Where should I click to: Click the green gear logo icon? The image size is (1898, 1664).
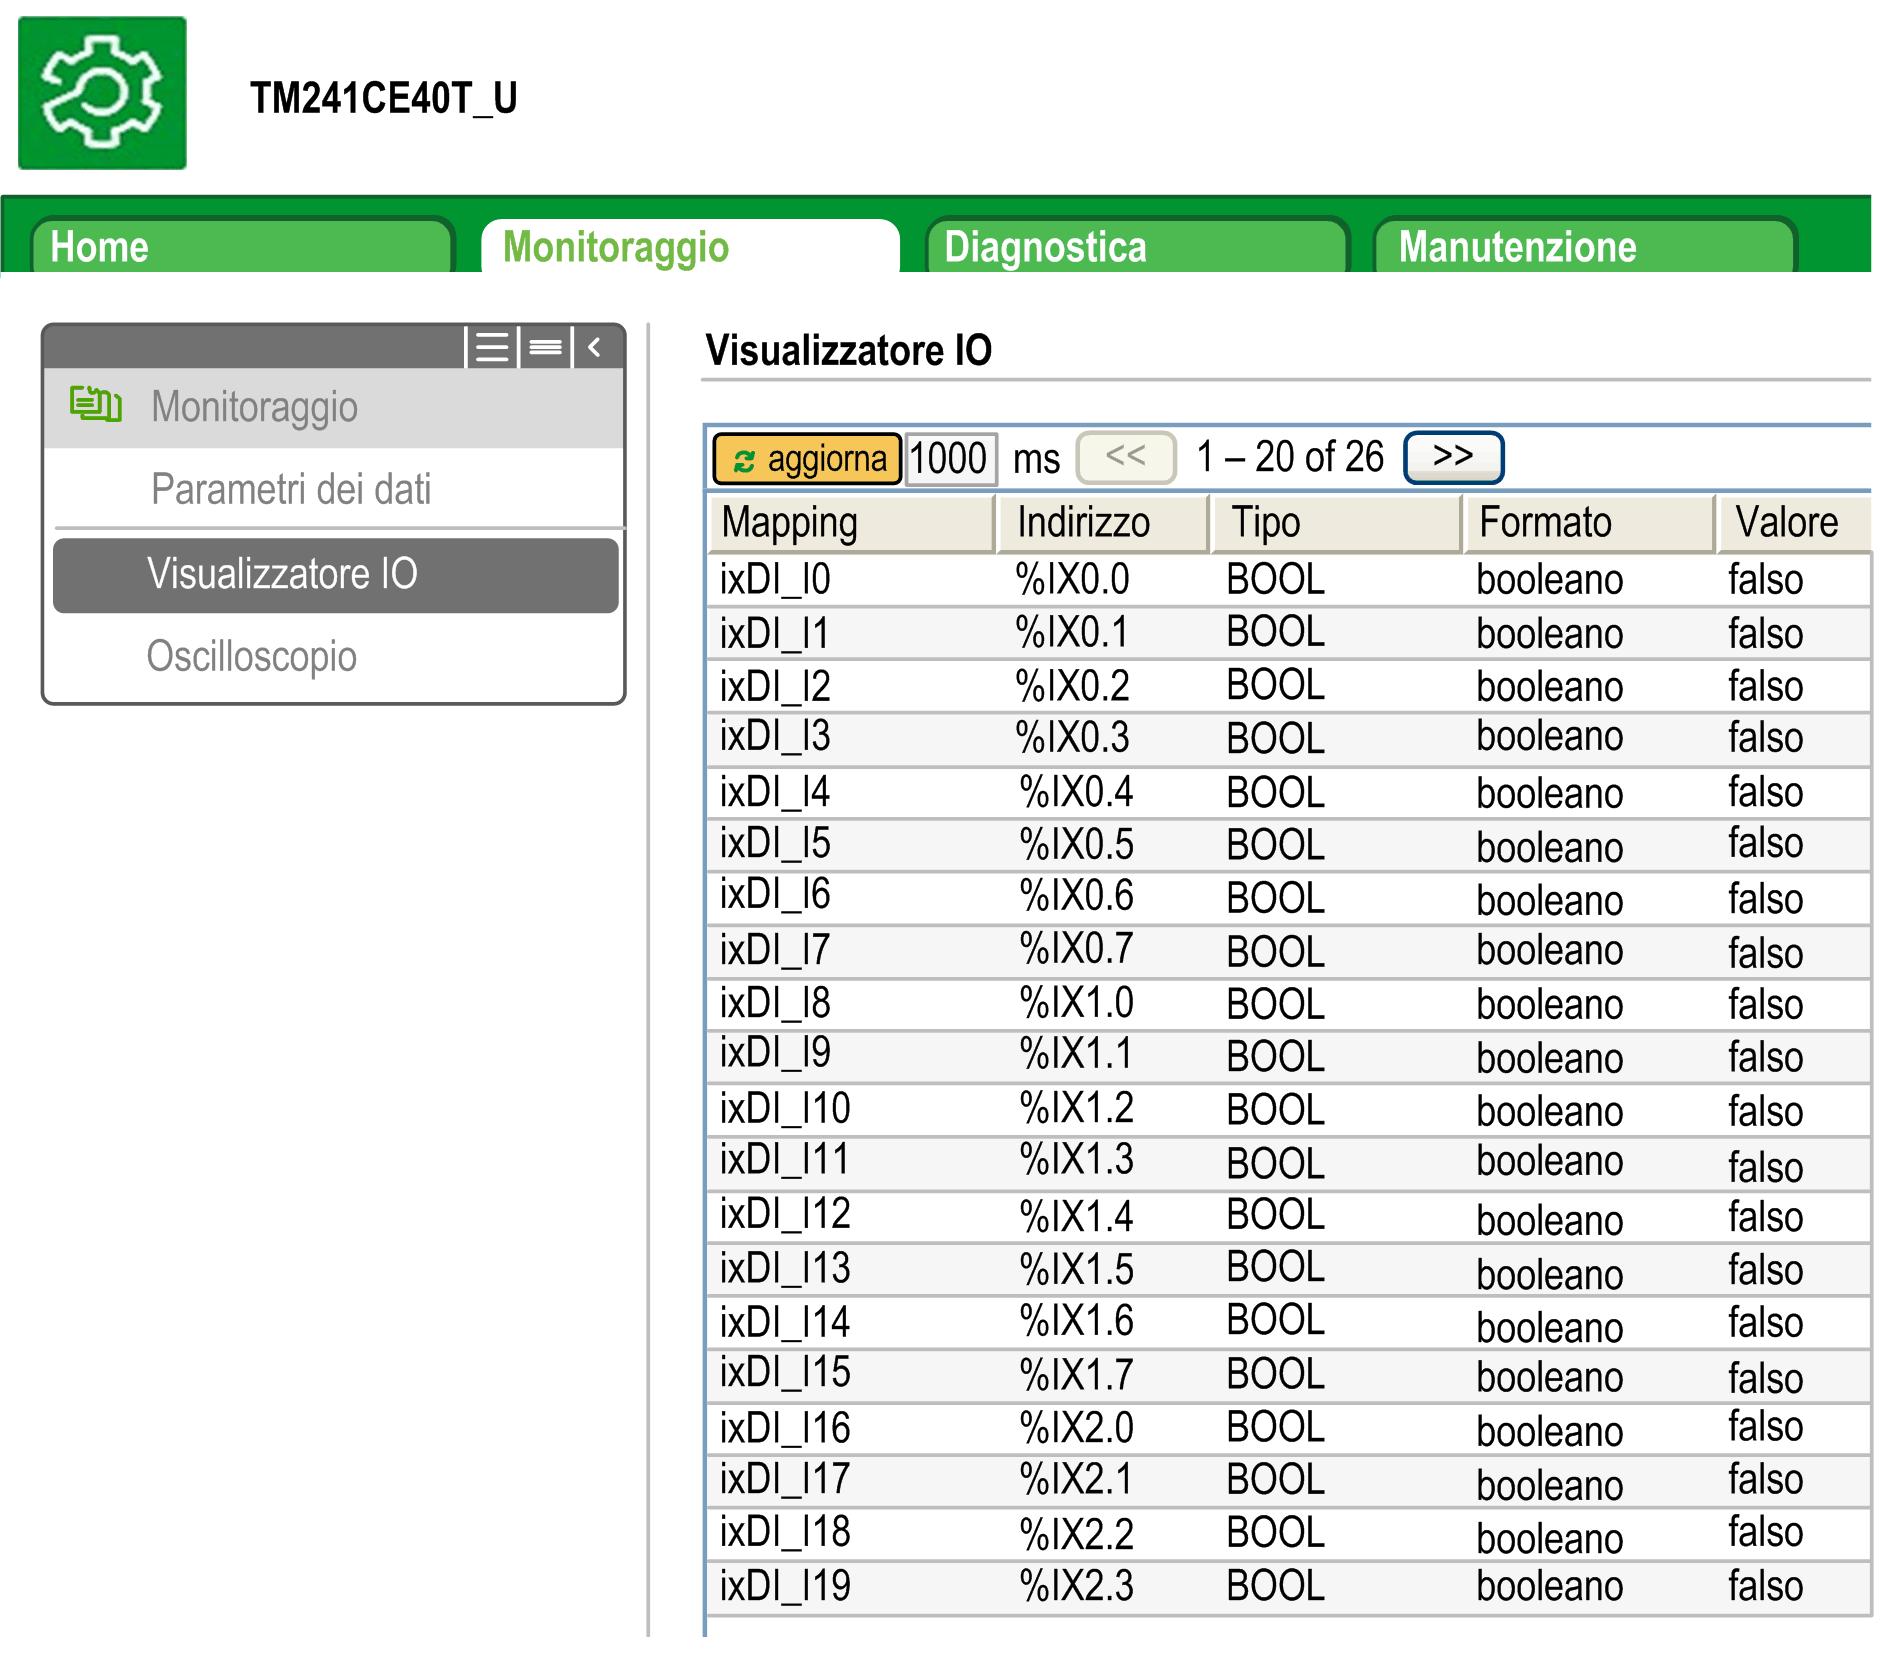tap(102, 93)
